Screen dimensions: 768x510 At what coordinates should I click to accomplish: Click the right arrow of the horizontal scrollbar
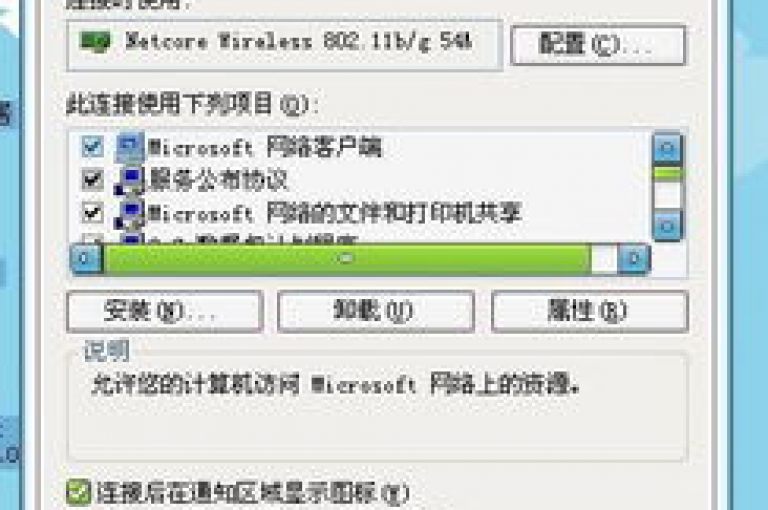coord(634,258)
